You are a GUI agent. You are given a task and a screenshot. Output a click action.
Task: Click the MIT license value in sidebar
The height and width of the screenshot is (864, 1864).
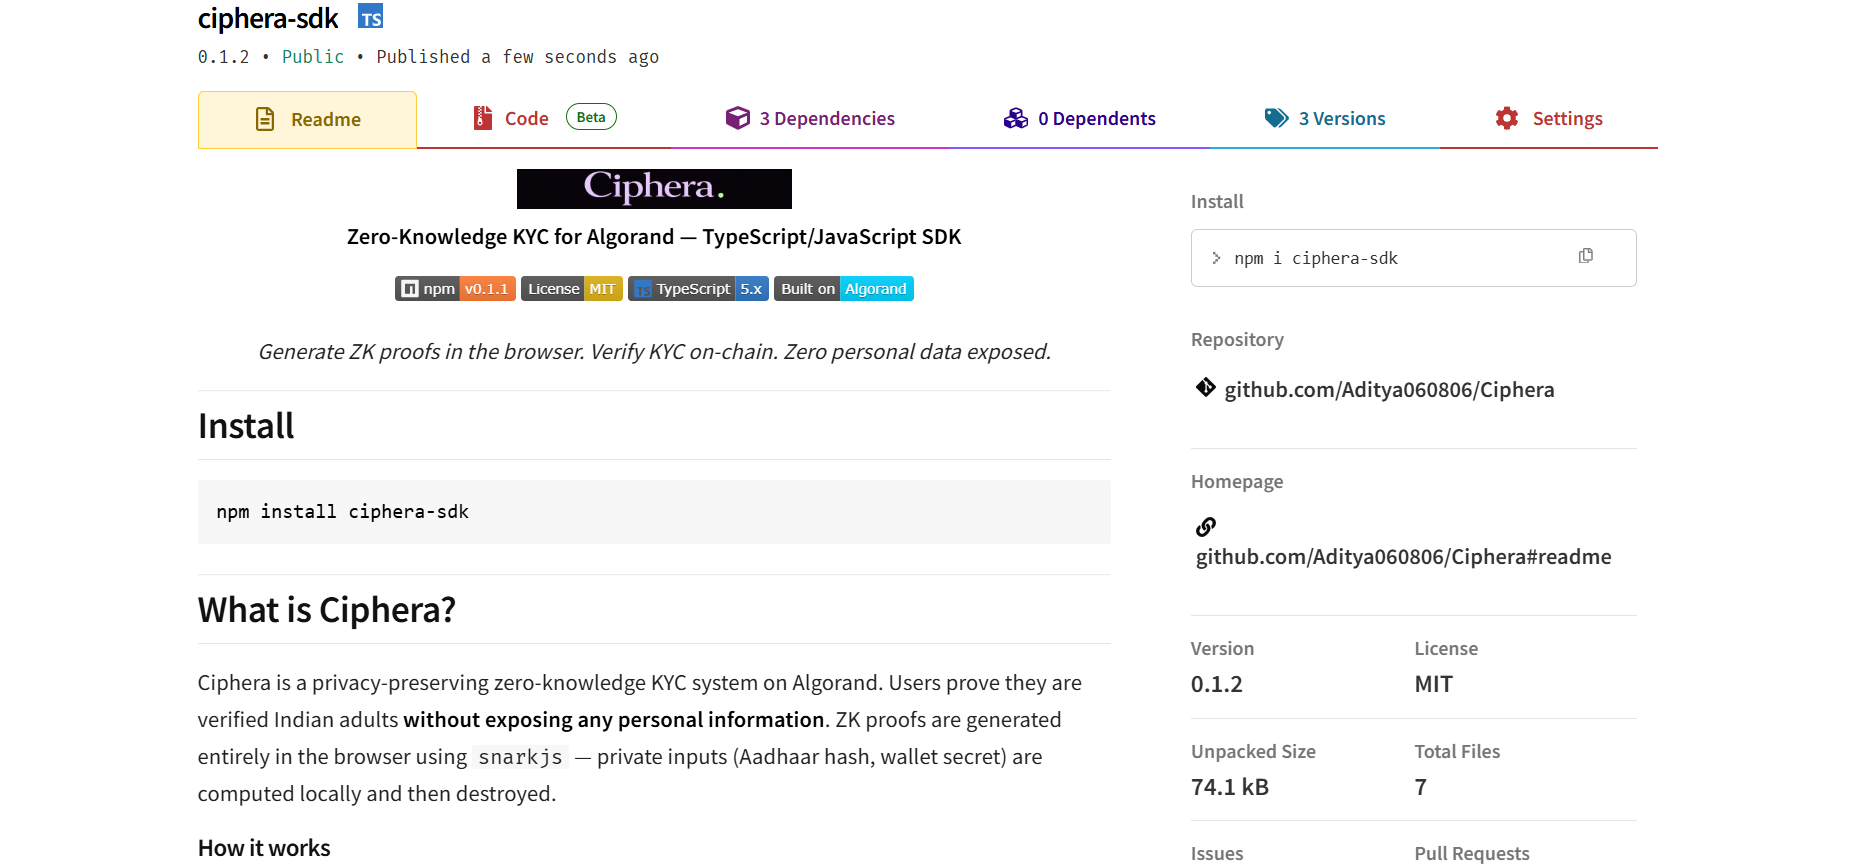click(1433, 684)
